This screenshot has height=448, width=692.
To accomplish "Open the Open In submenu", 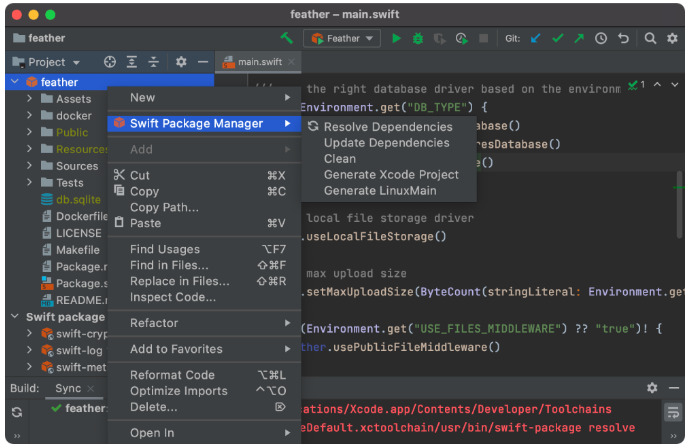I will click(204, 433).
